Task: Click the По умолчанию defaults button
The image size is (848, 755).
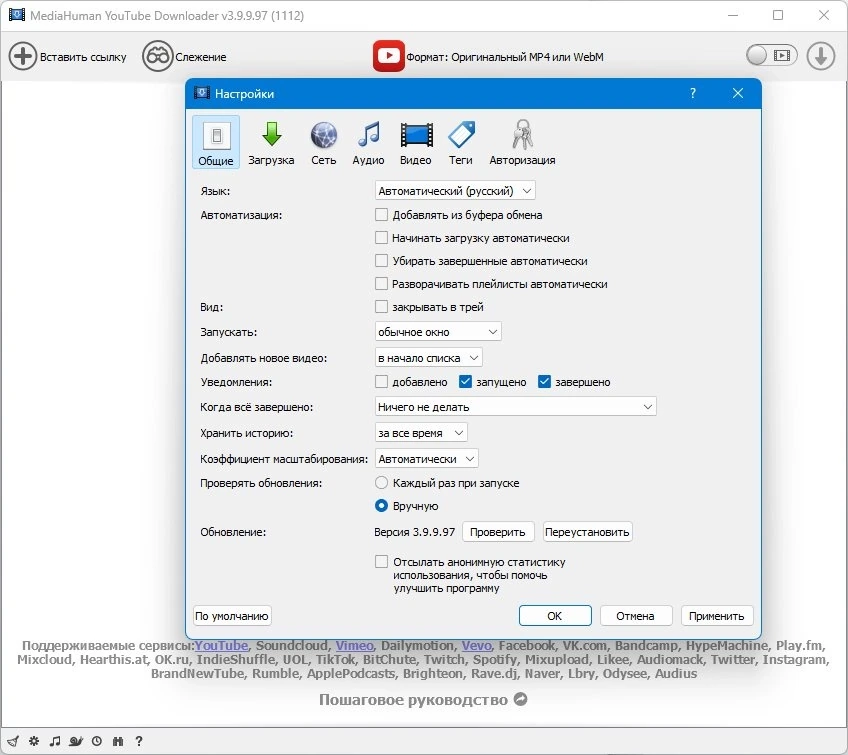Action: click(x=232, y=615)
